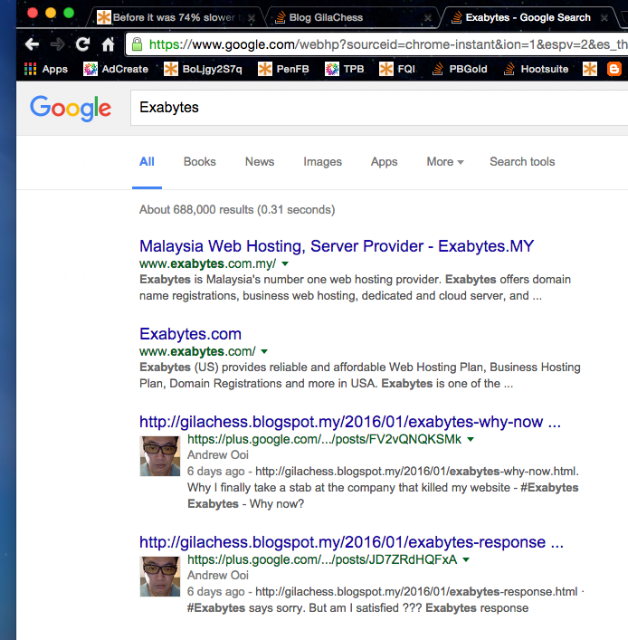This screenshot has height=640, width=628.
Task: Switch to Books search results
Action: (x=200, y=162)
